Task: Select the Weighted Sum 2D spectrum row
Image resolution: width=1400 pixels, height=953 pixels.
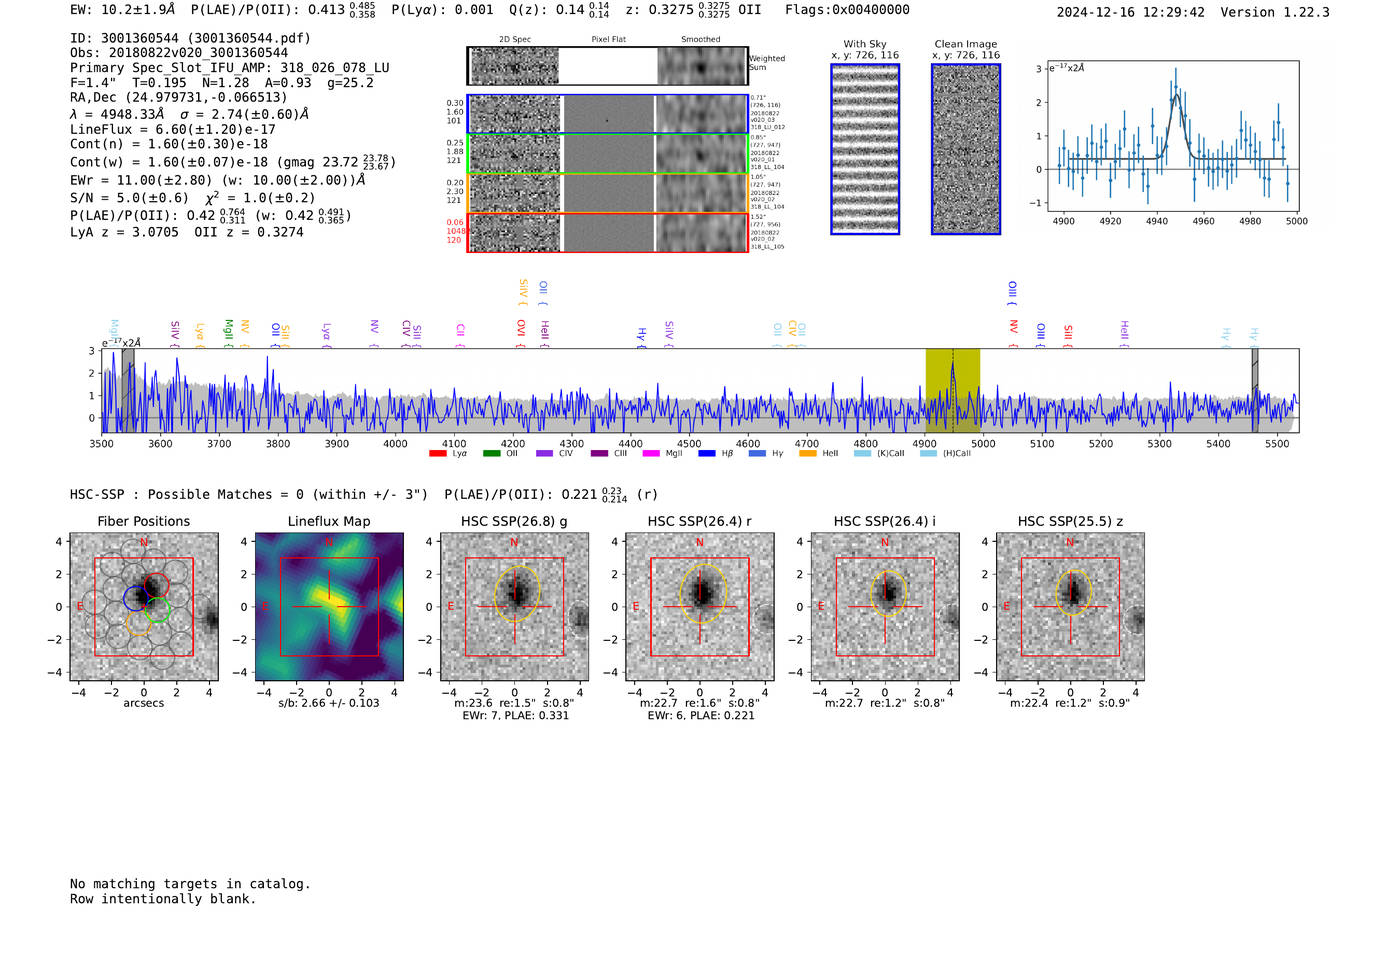Action: [607, 66]
